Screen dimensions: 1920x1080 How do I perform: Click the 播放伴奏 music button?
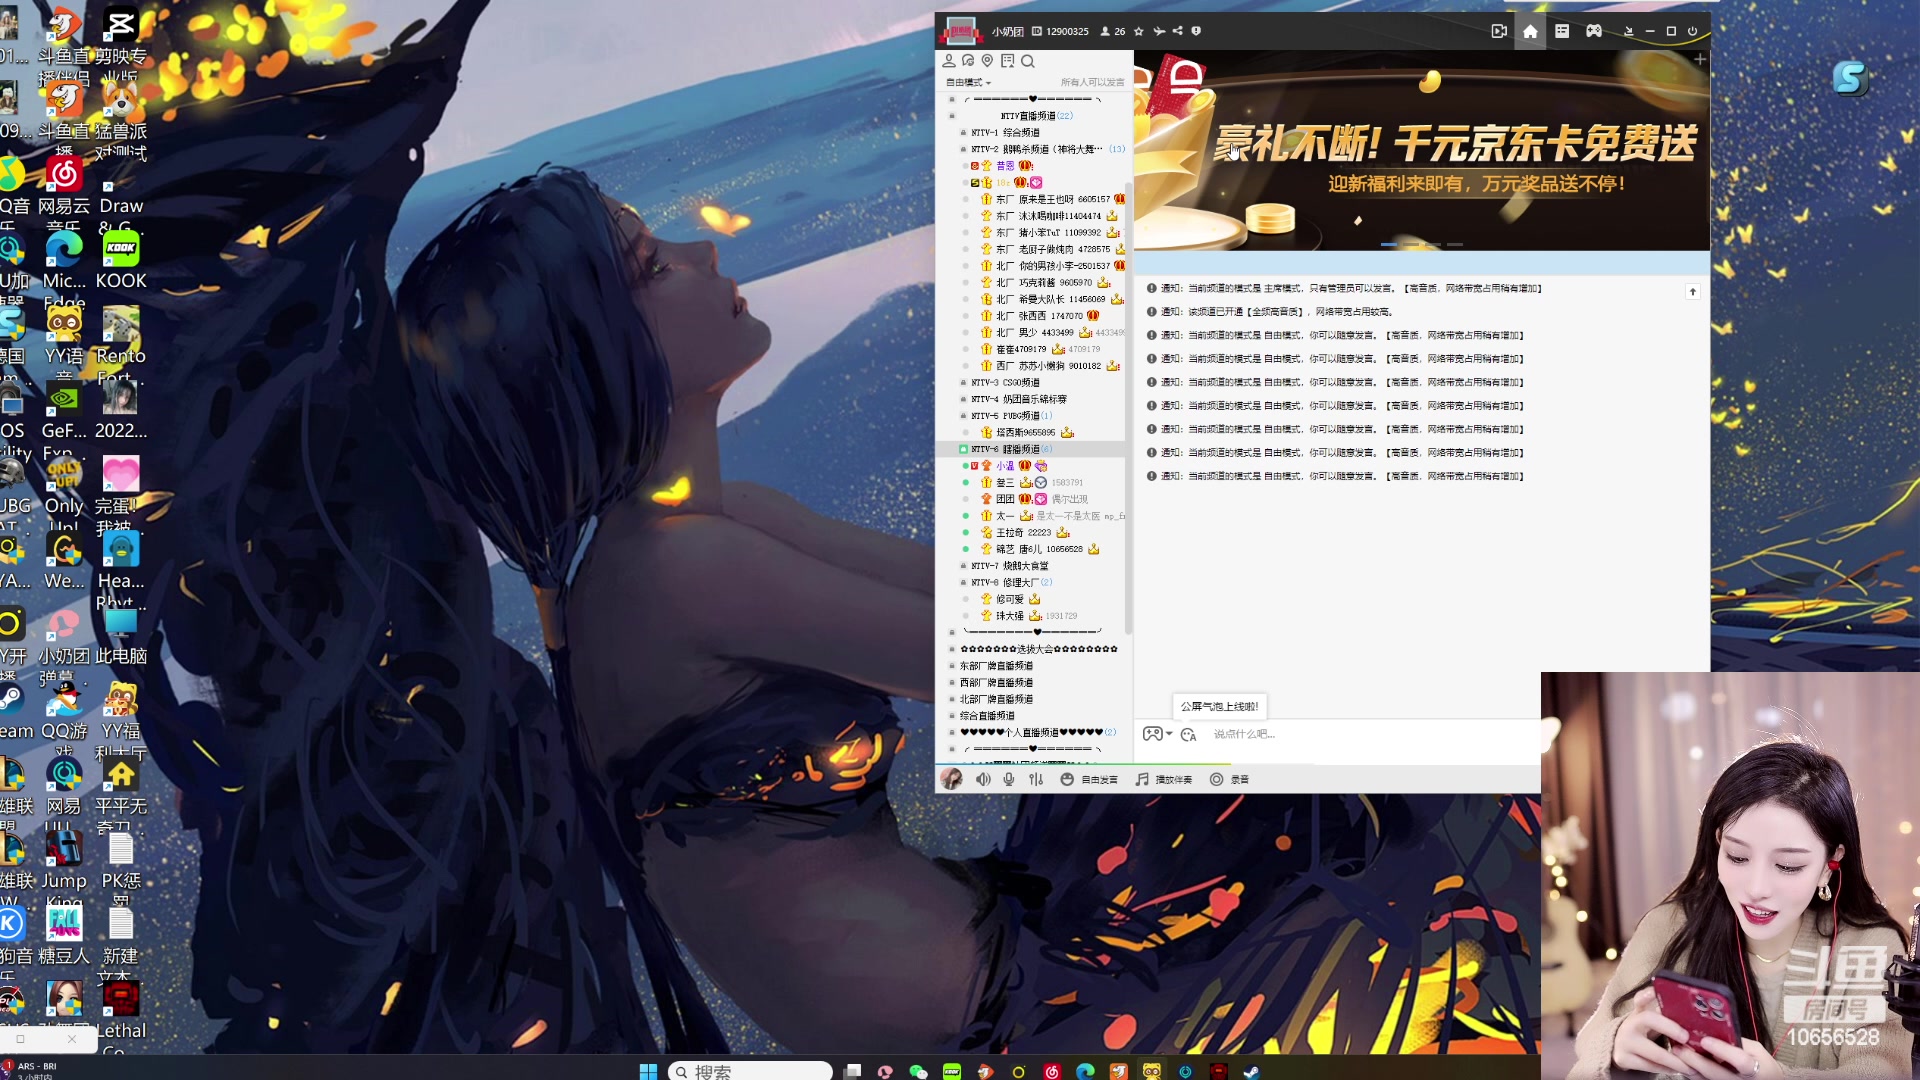point(1164,779)
